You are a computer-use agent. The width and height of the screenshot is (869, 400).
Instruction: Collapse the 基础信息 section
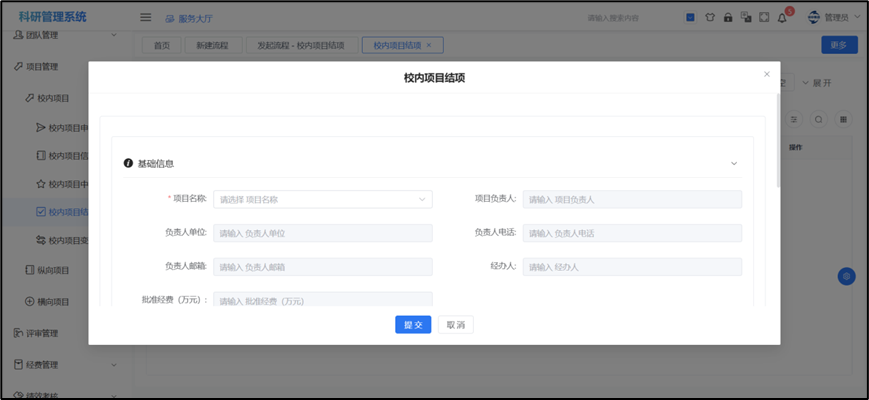733,163
